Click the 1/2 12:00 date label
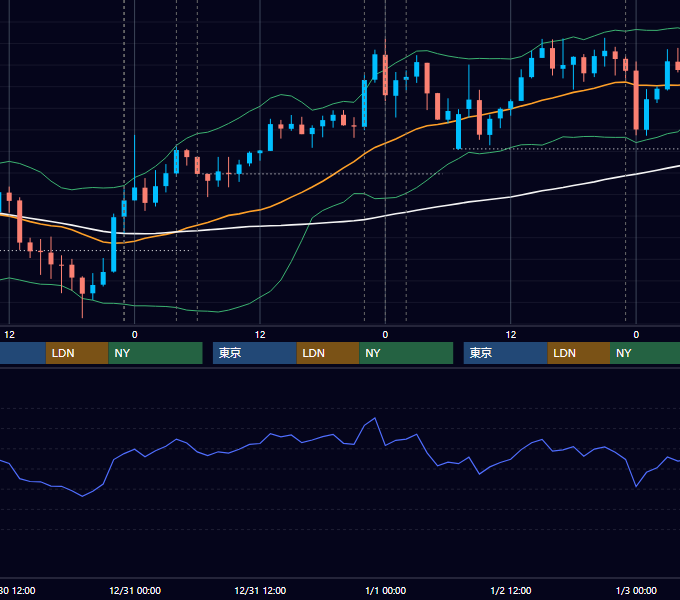This screenshot has width=680, height=600. (x=511, y=590)
